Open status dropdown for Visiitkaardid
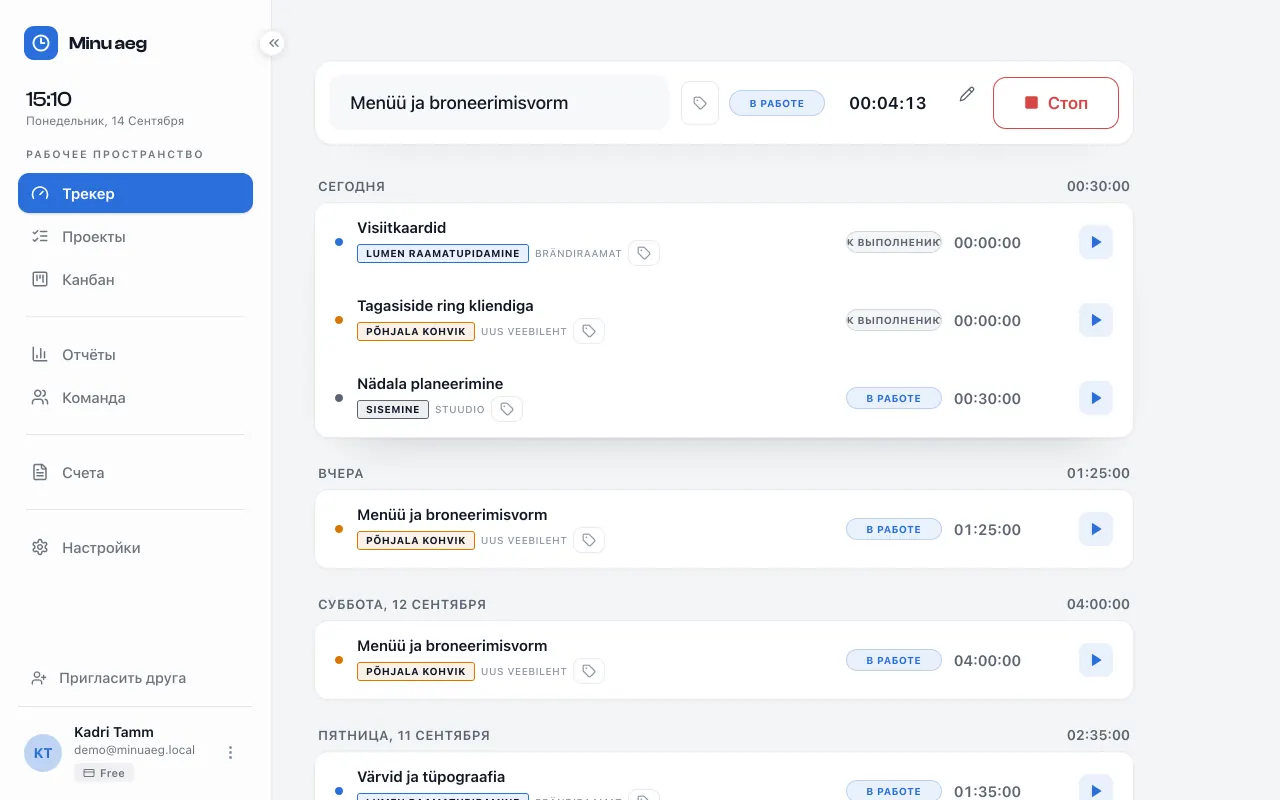Screen dimensions: 1280x800 pos(894,242)
